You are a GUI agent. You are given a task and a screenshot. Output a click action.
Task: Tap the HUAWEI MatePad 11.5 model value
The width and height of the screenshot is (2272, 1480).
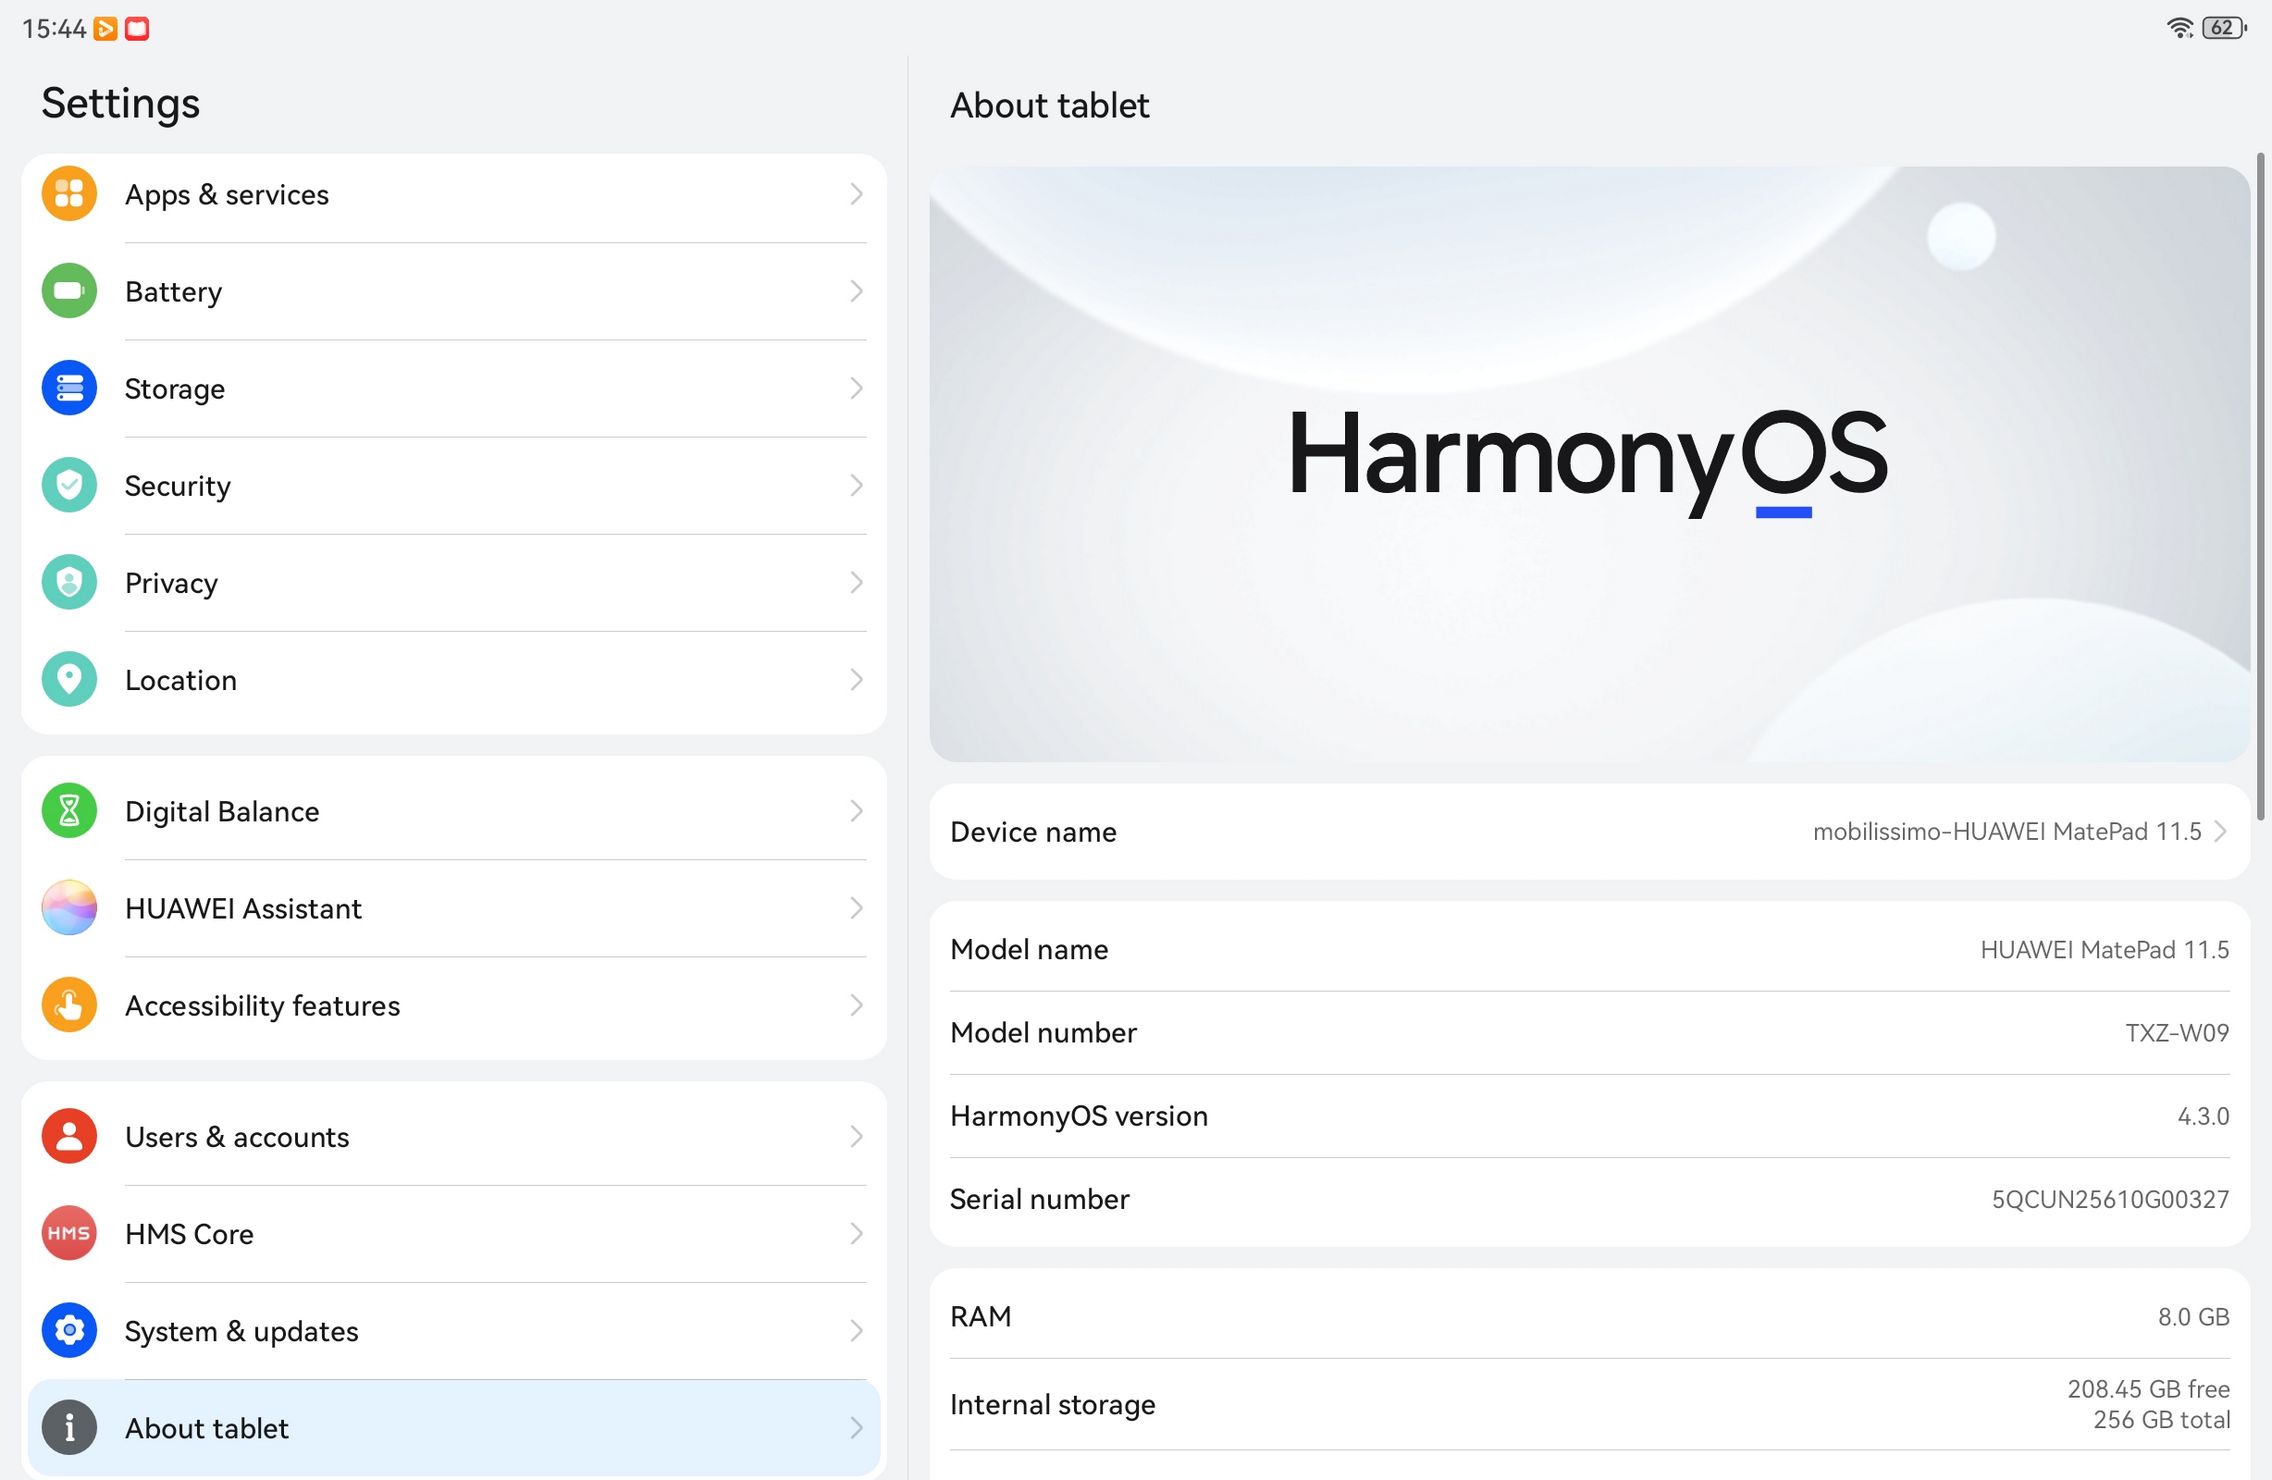(x=2104, y=949)
